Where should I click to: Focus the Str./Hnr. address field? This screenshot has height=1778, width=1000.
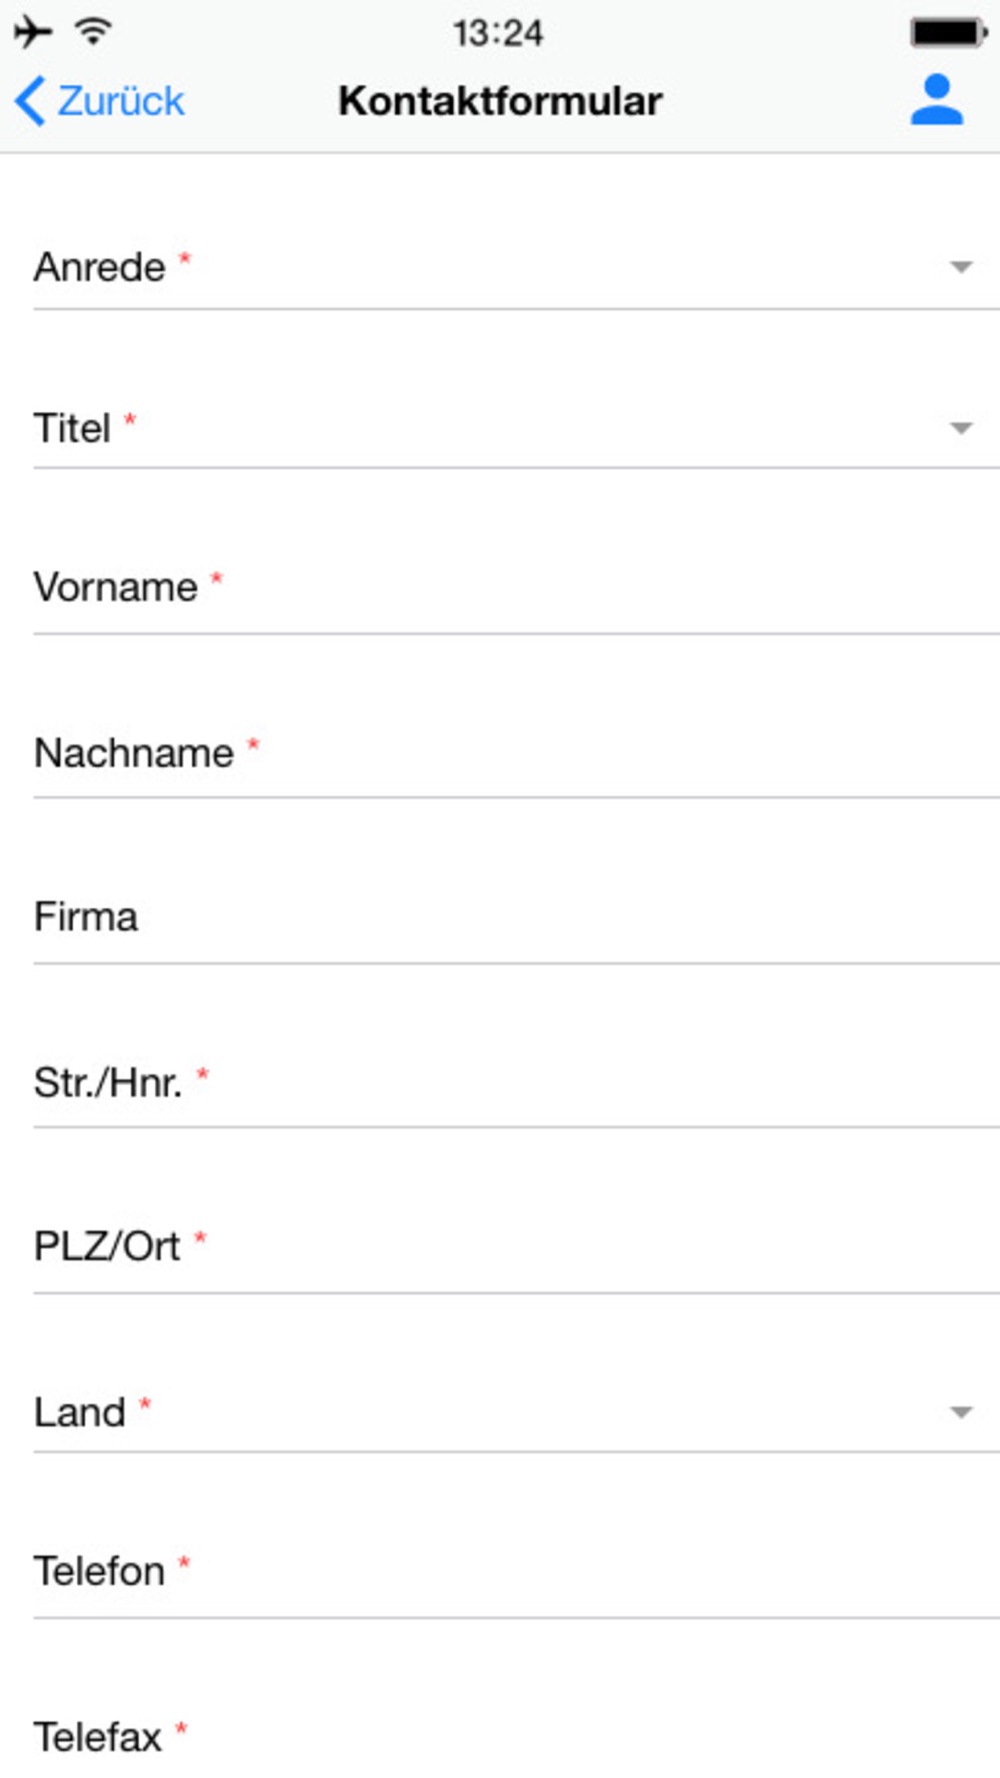[x=600, y=1083]
